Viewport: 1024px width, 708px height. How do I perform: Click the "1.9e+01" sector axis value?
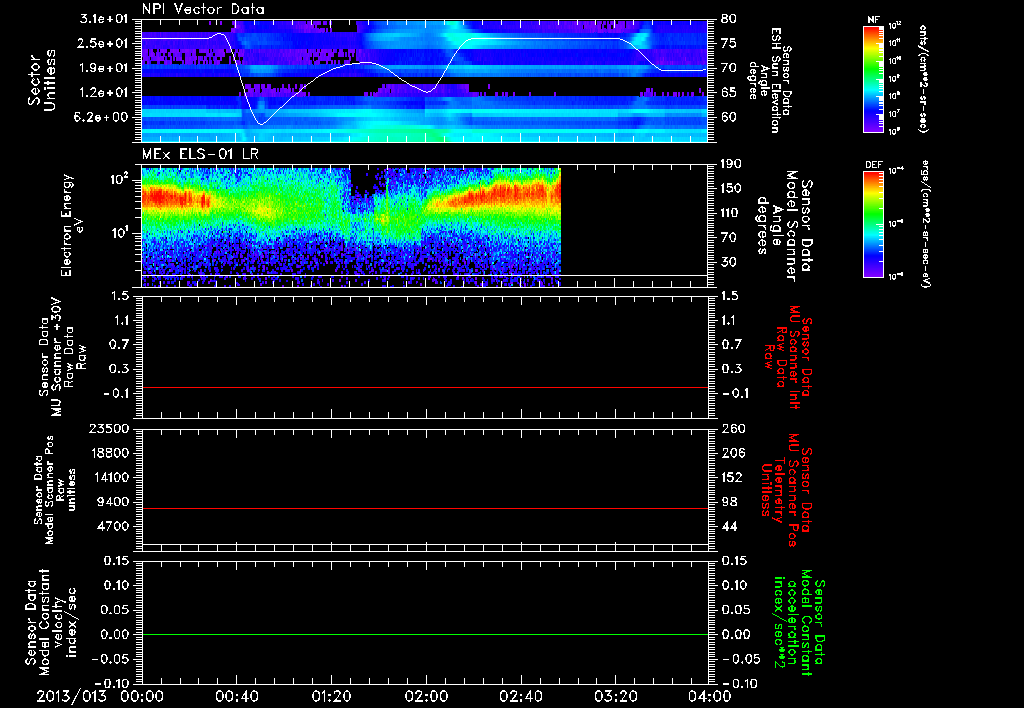[104, 68]
